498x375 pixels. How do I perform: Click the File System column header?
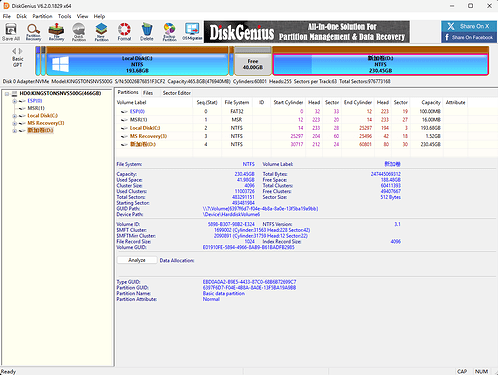coord(237,102)
